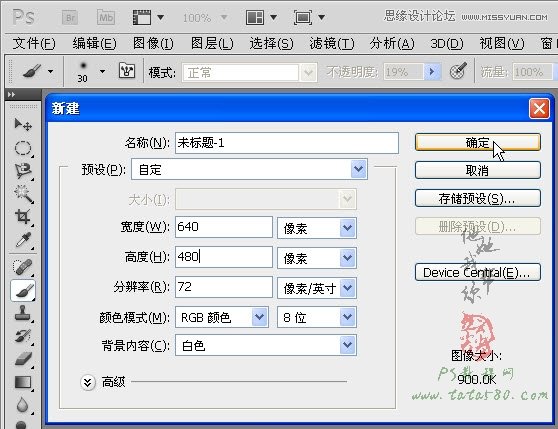558x429 pixels.
Task: Select the Spot Healing Brush tool
Action: coord(23,267)
